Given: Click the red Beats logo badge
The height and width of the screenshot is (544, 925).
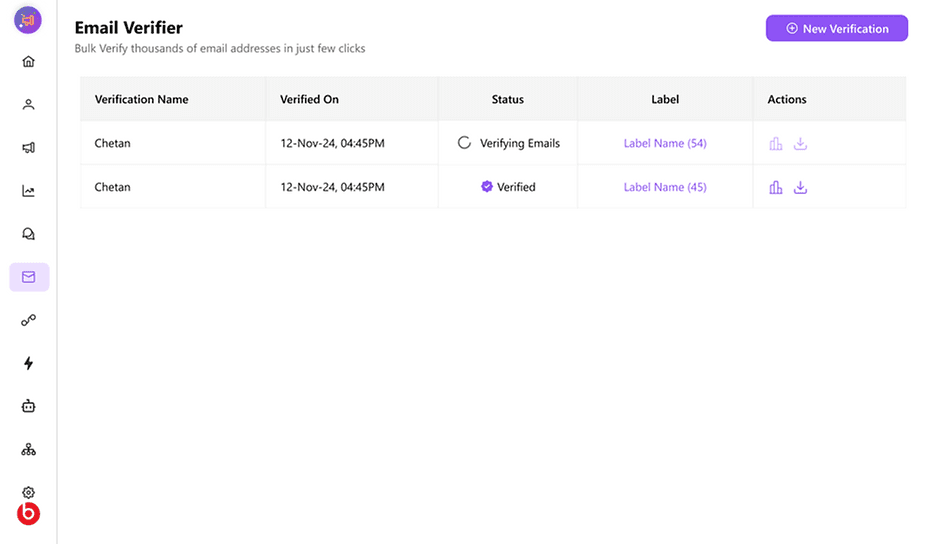Looking at the screenshot, I should click(28, 513).
